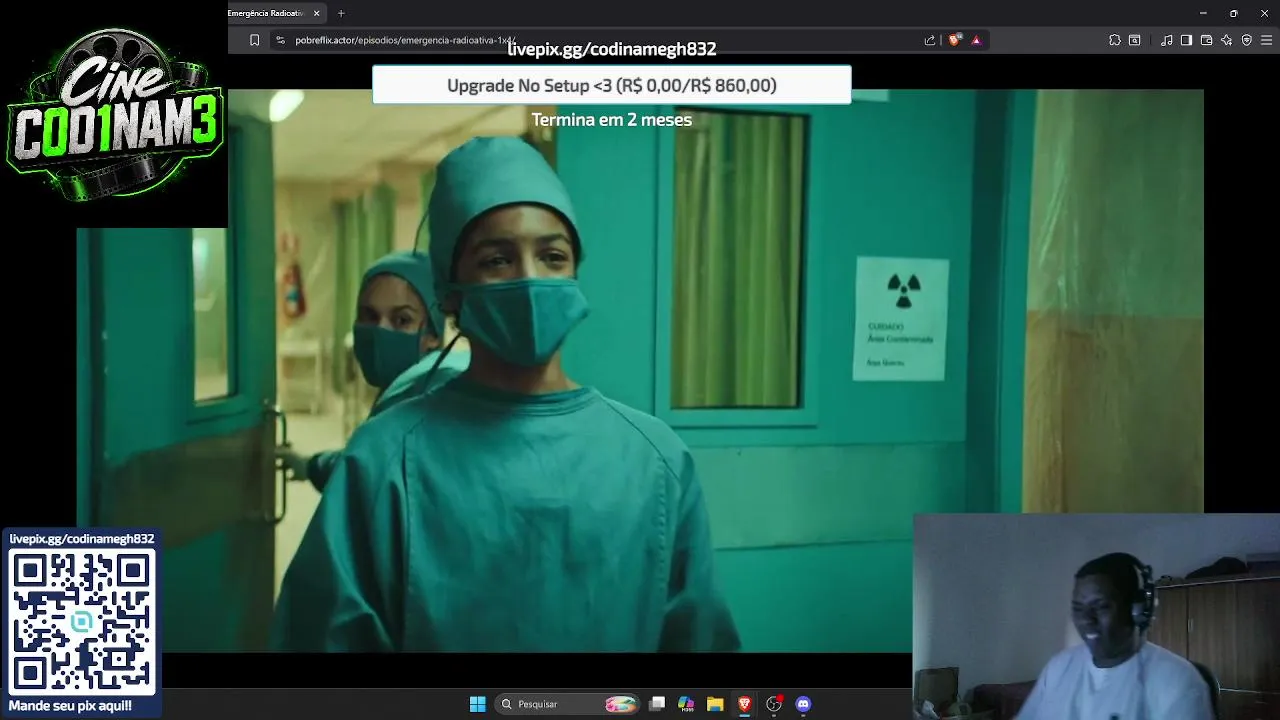Open the browser main menu
This screenshot has width=1280, height=720.
1267,40
